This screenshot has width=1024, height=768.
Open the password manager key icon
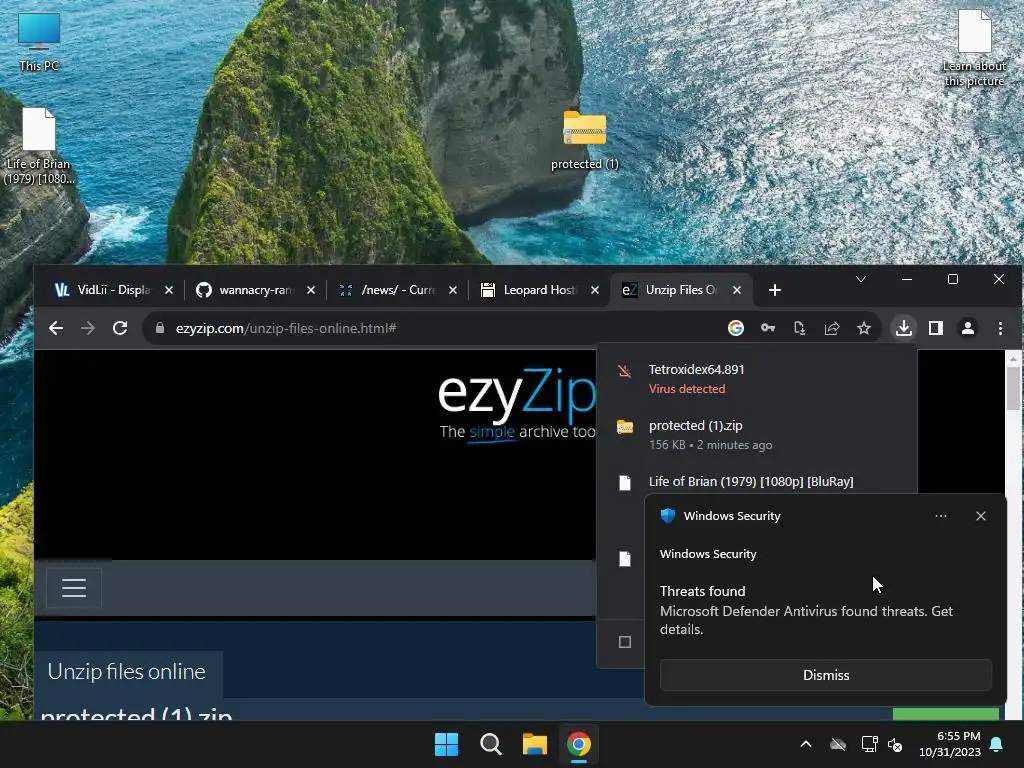point(768,328)
